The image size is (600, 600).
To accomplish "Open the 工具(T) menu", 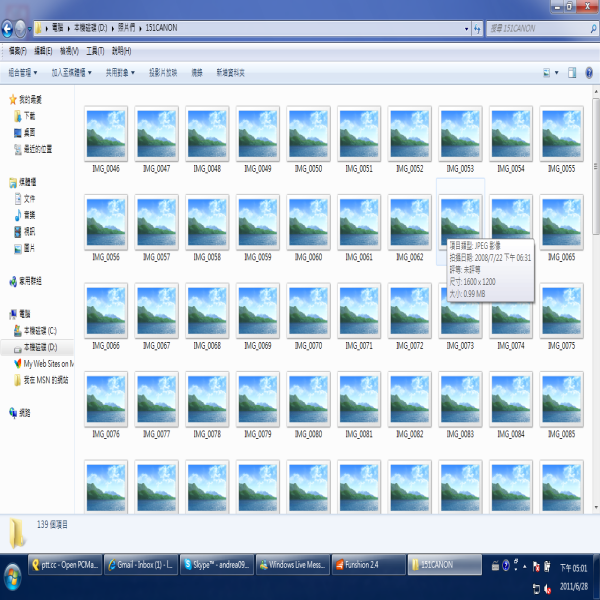I will pyautogui.click(x=95, y=50).
